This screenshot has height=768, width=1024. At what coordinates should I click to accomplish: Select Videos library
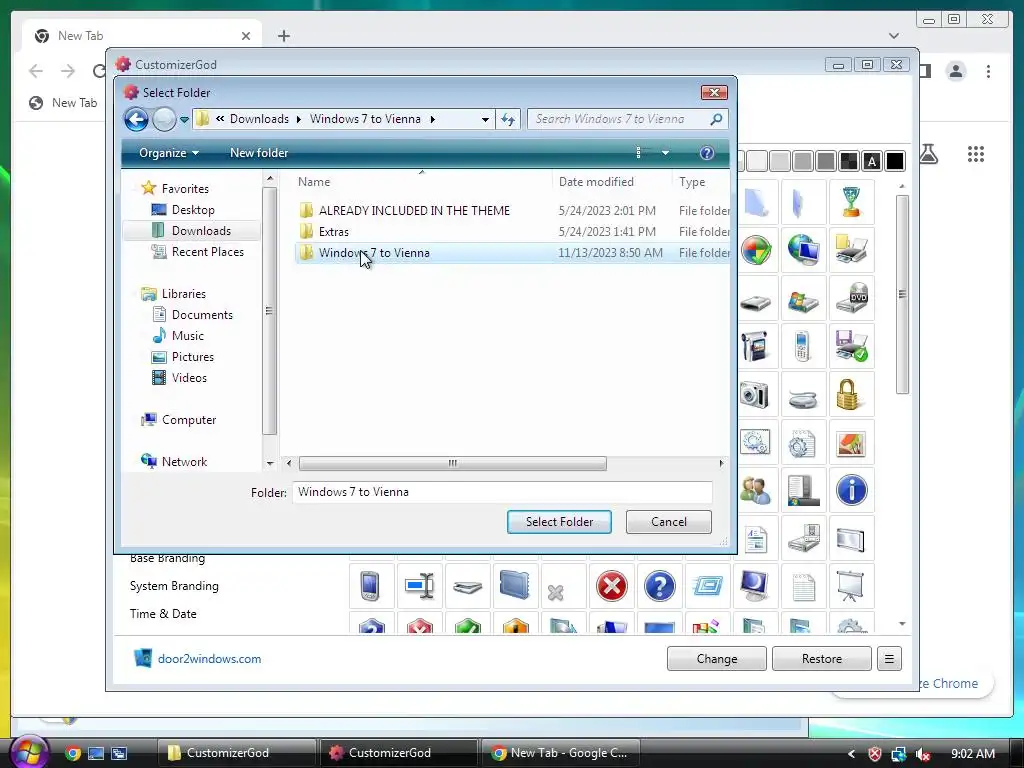[189, 377]
